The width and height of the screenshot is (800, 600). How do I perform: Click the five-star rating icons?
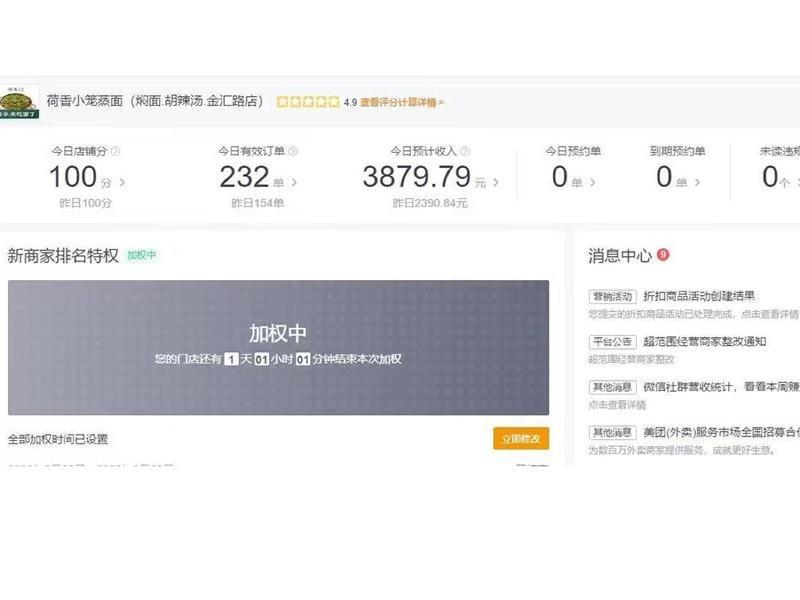click(x=308, y=102)
